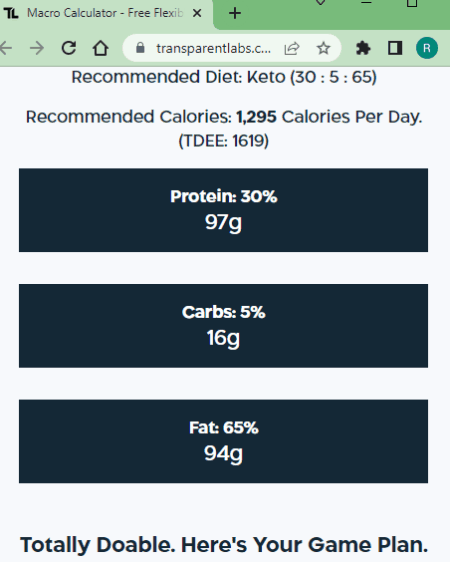Reload the Macro Calculator page

[x=68, y=48]
